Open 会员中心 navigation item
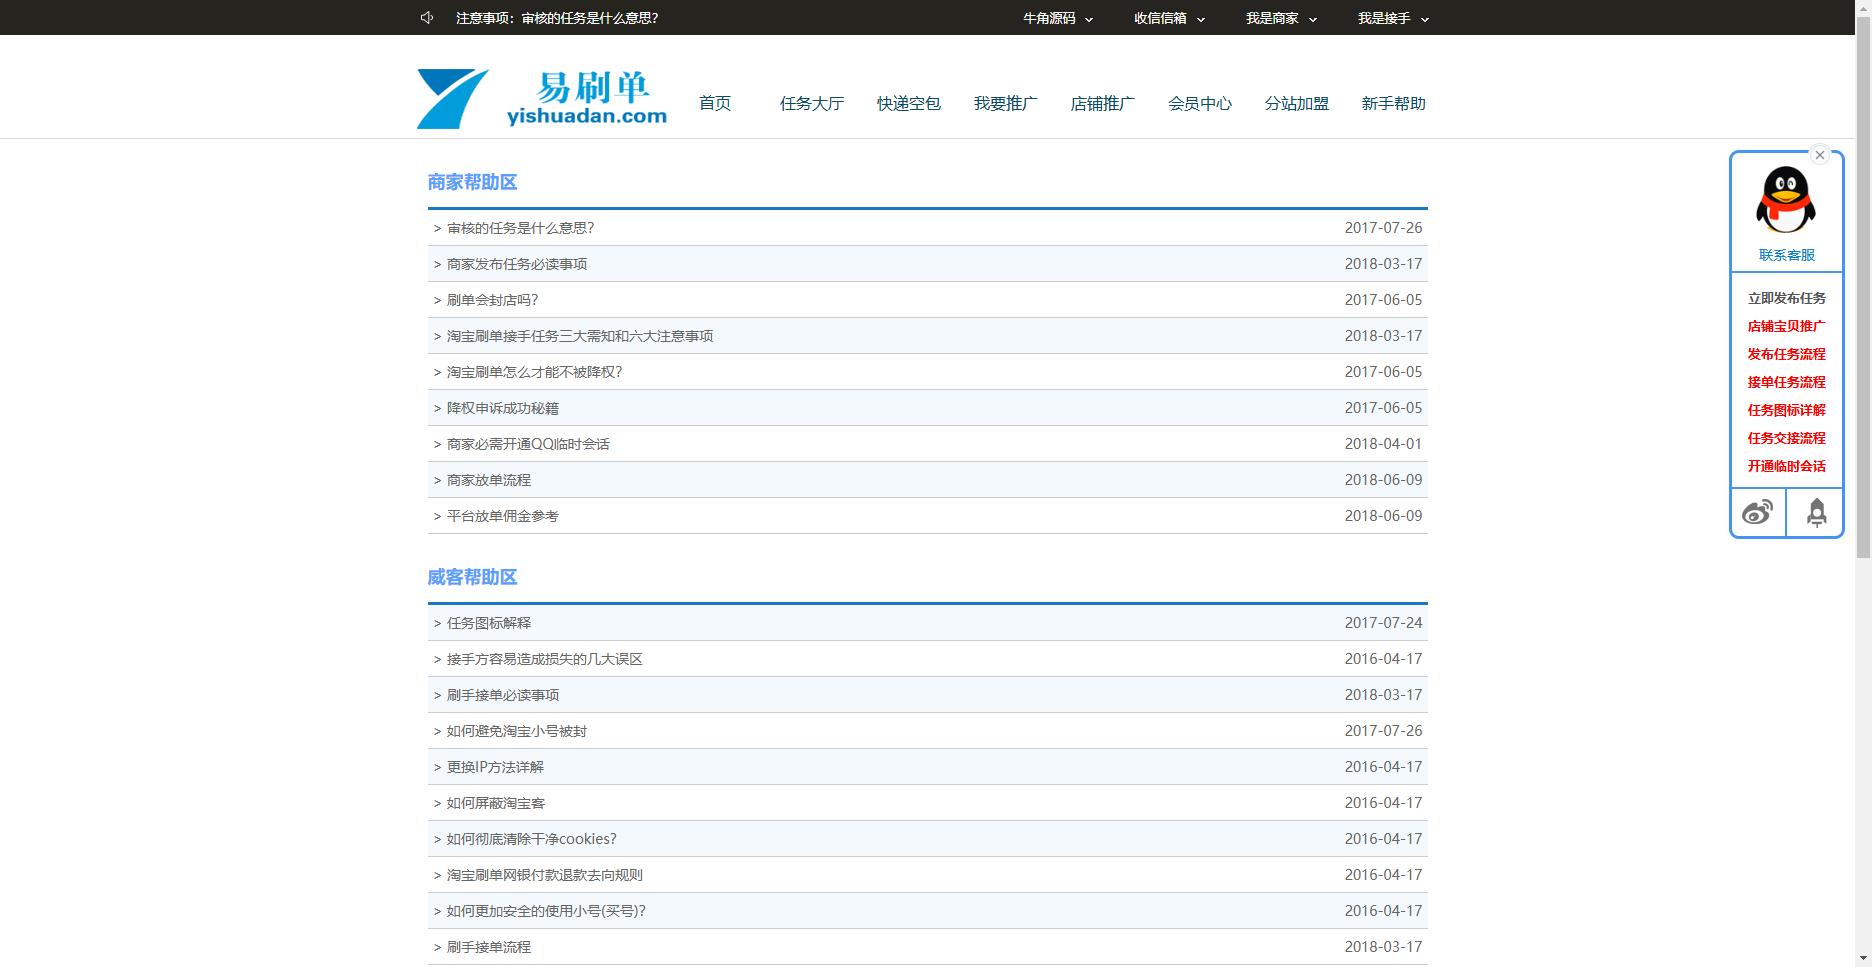This screenshot has height=967, width=1872. [x=1199, y=104]
